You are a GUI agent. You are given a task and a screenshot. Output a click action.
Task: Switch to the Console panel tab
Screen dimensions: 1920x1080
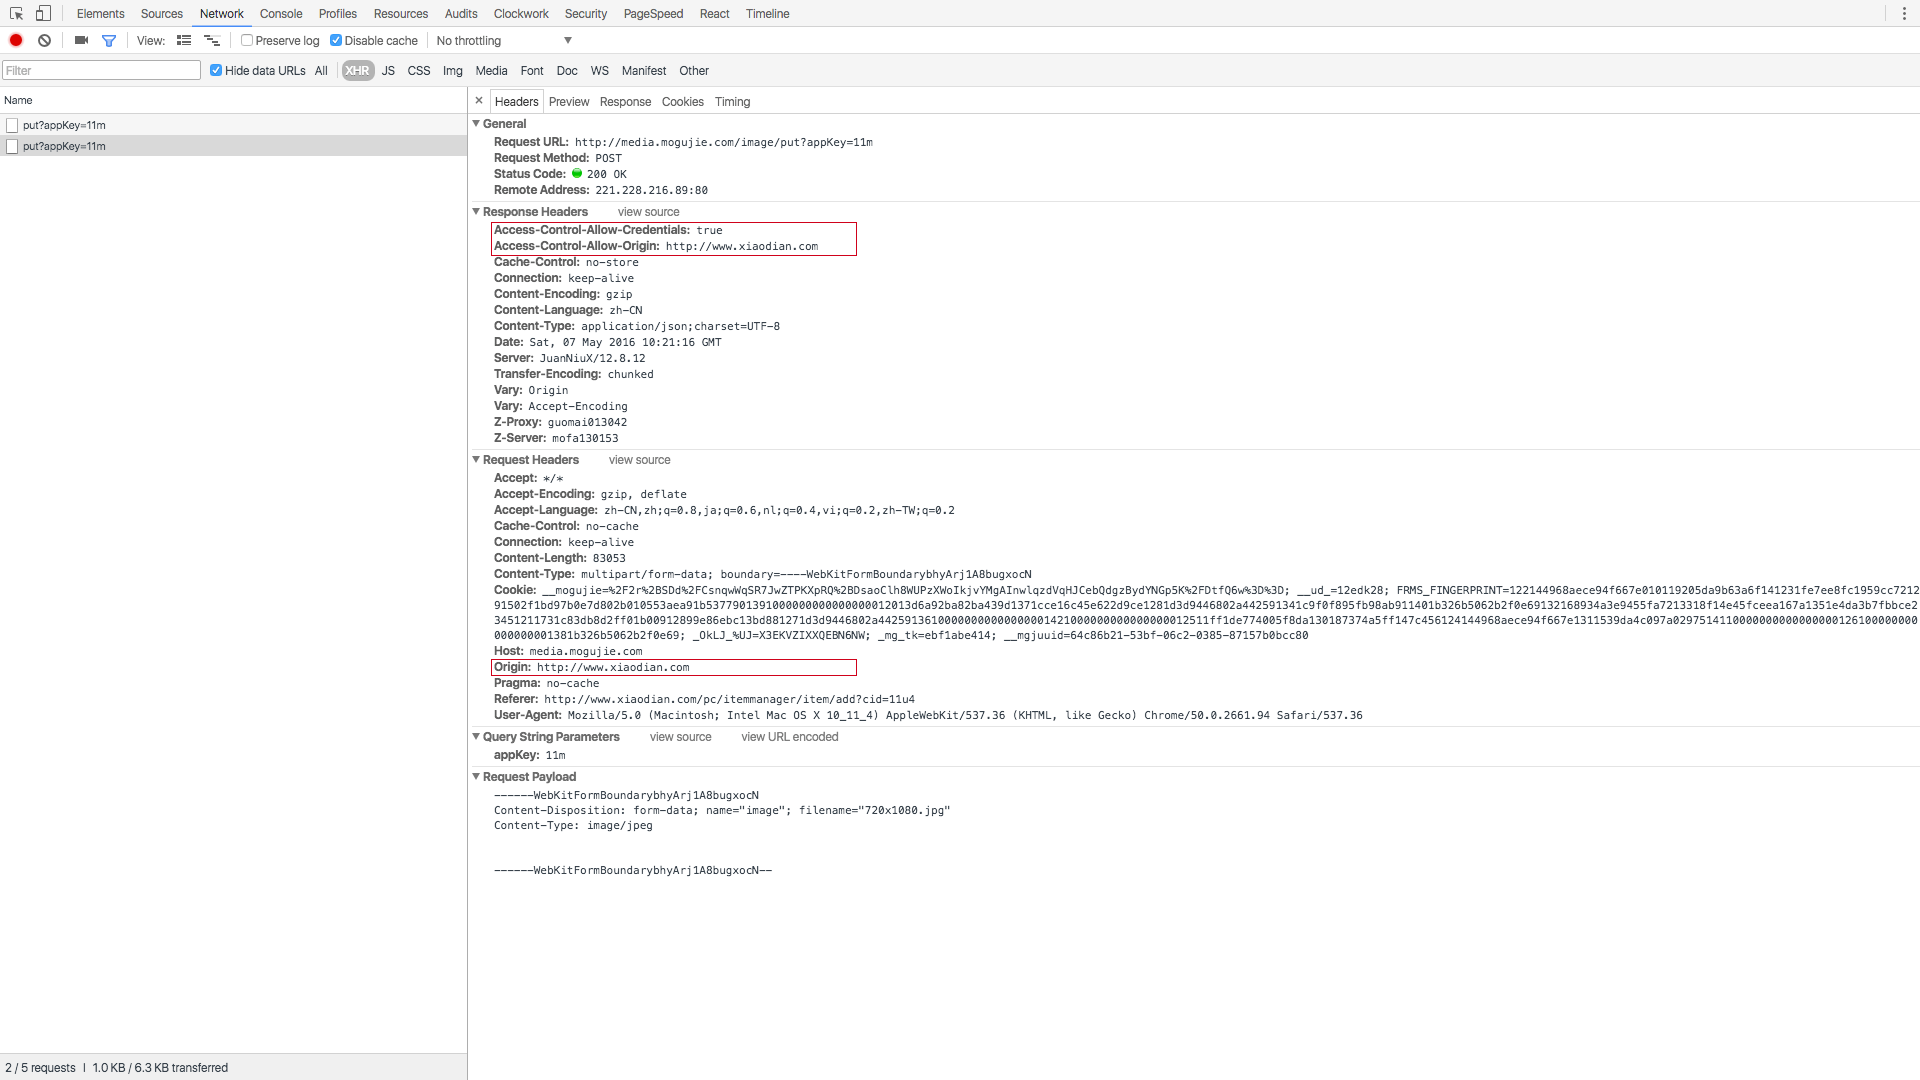[x=281, y=14]
